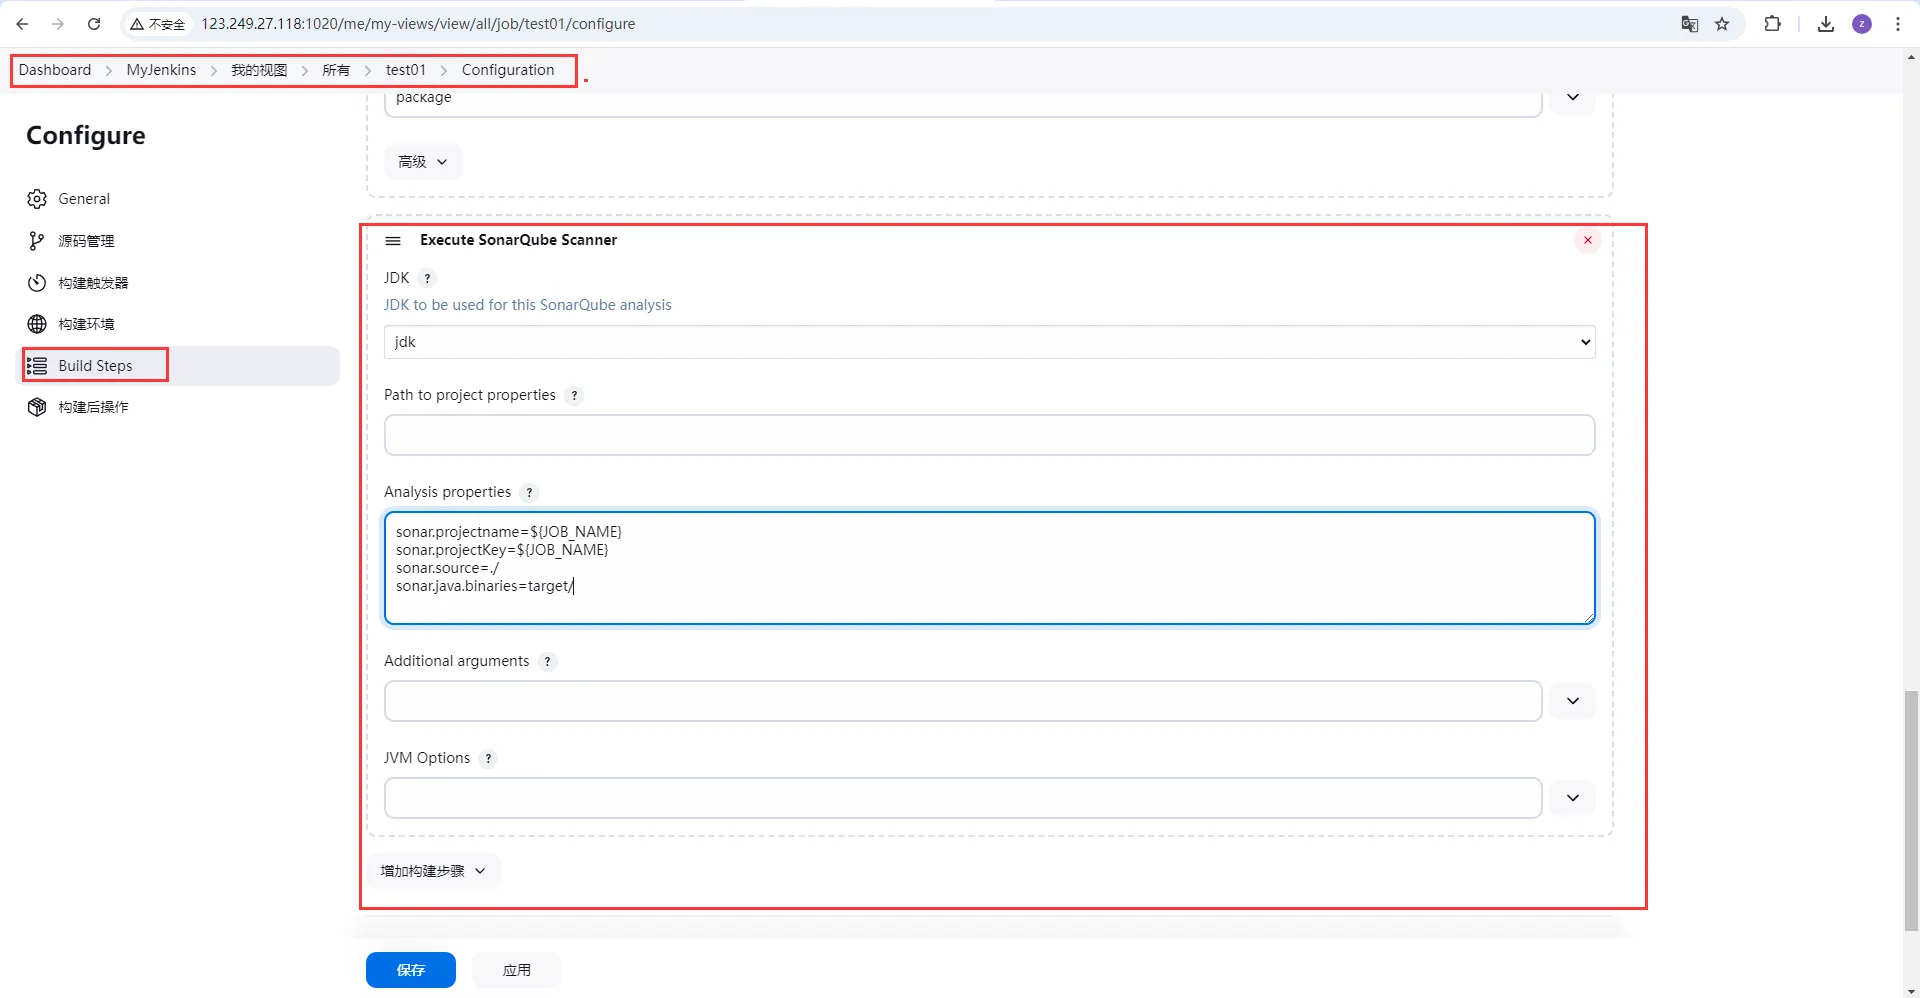Viewport: 1920px width, 998px height.
Task: Save the configuration with 保存
Action: pos(411,970)
